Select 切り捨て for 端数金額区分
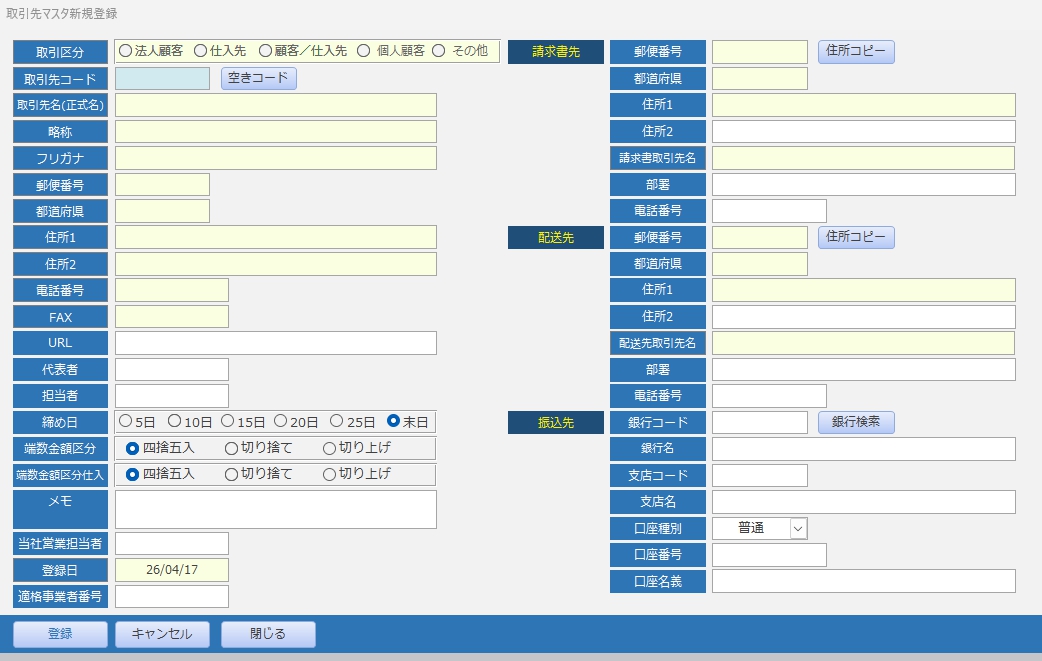The width and height of the screenshot is (1042, 661). (231, 448)
